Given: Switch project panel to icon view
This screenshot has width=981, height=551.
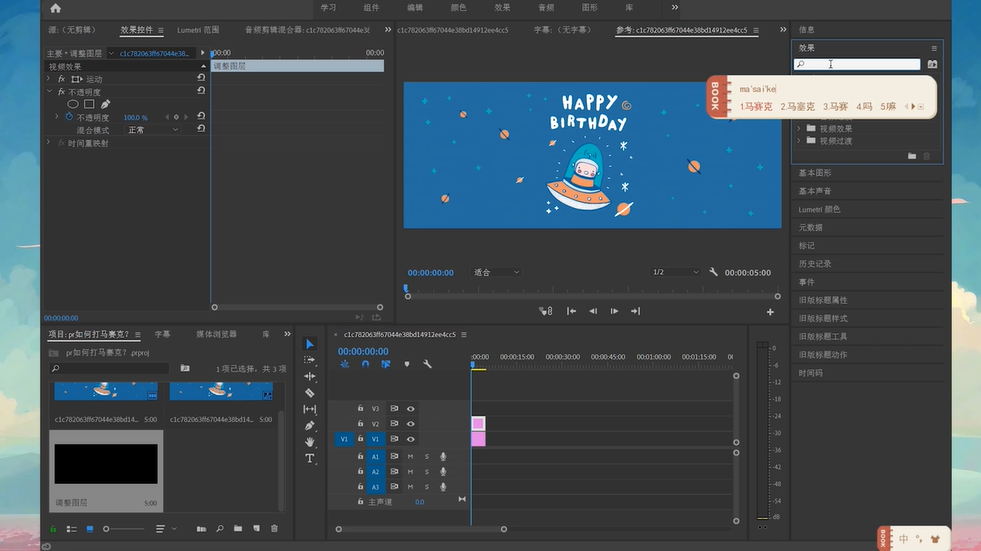Looking at the screenshot, I should click(x=90, y=529).
